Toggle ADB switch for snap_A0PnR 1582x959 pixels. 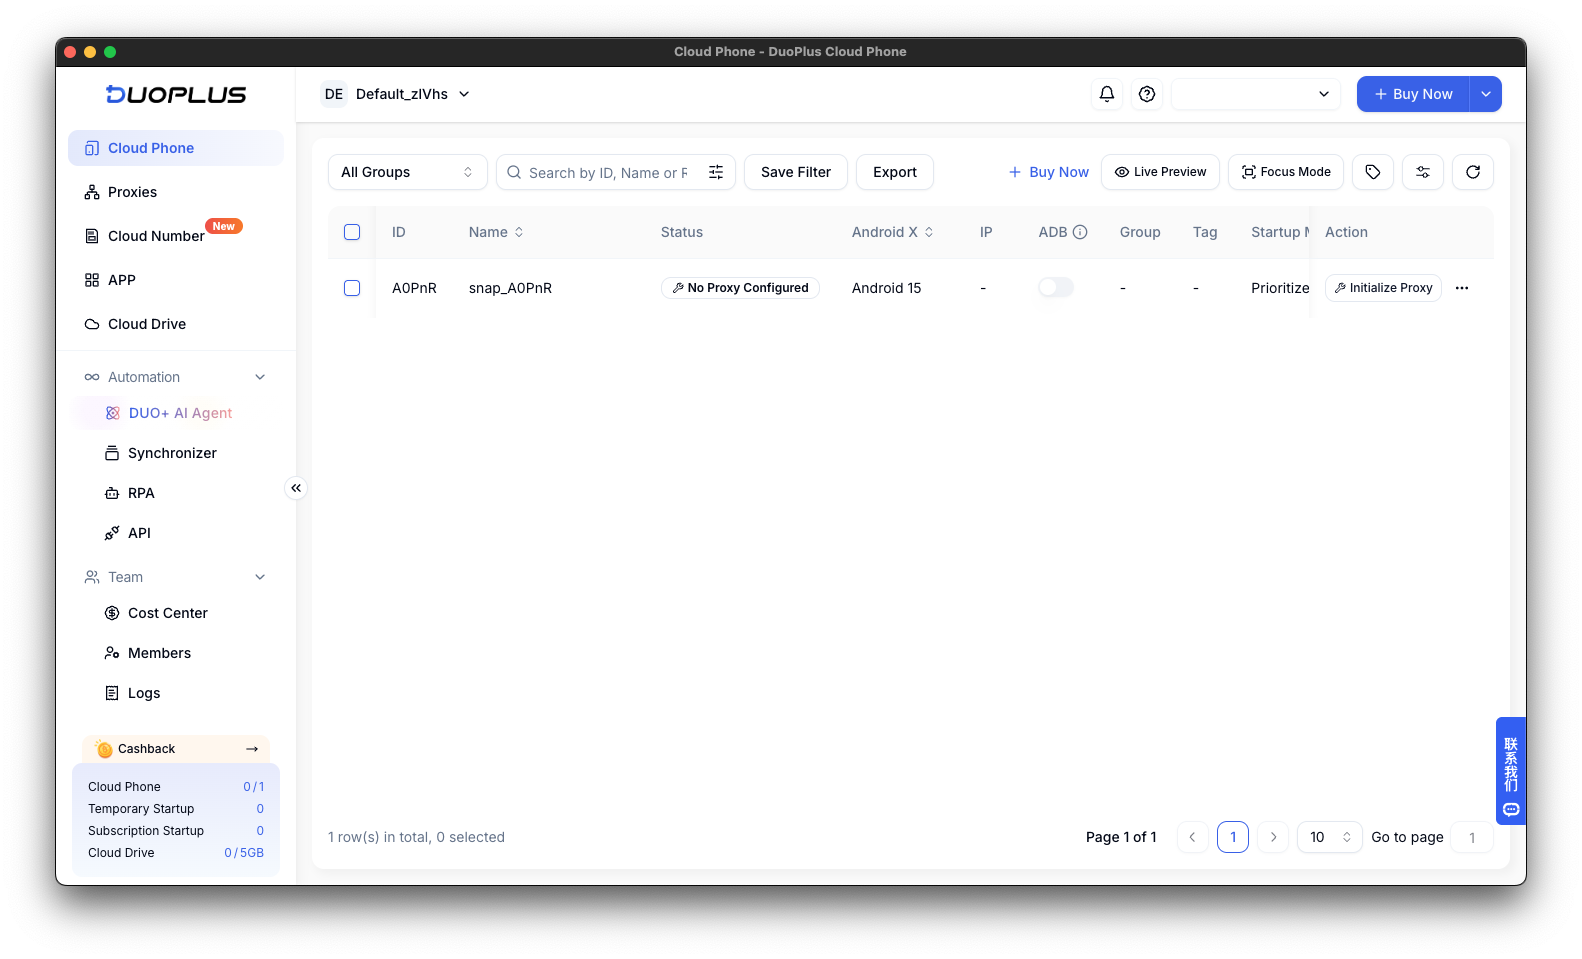[1056, 287]
